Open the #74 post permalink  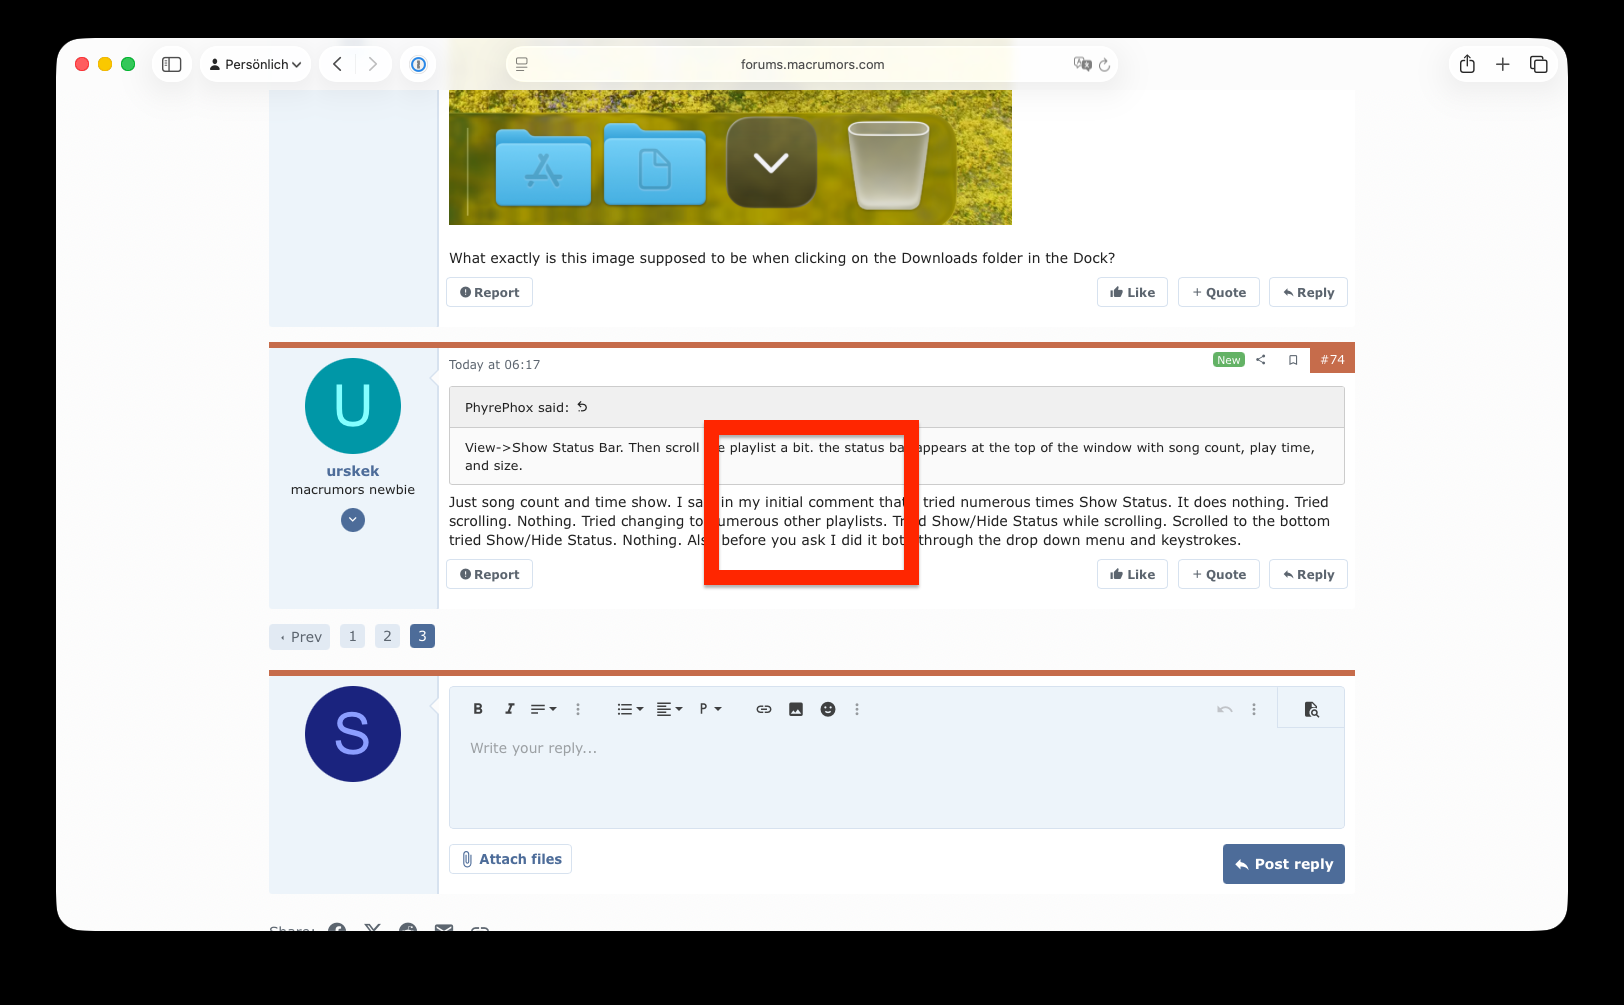(x=1332, y=360)
